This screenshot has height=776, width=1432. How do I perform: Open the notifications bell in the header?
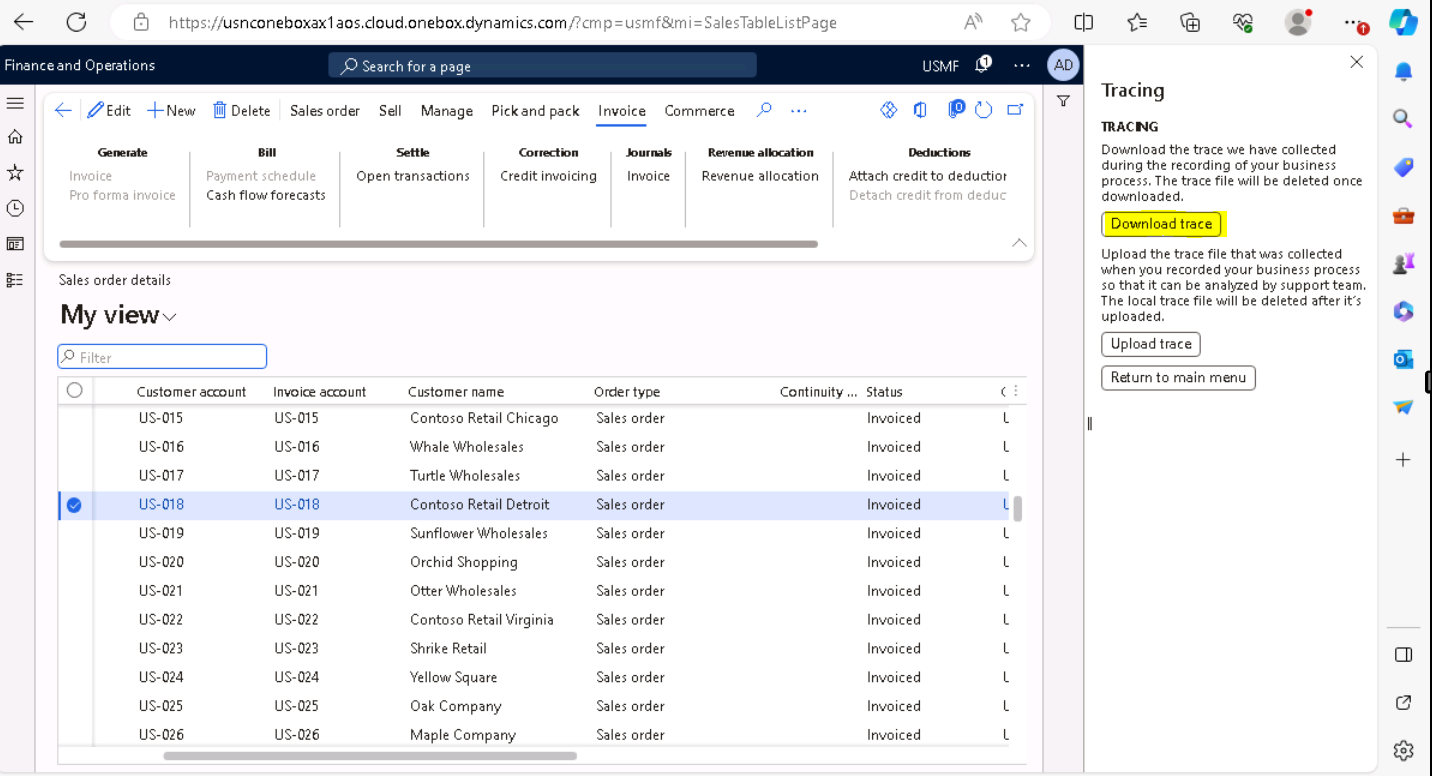click(983, 64)
